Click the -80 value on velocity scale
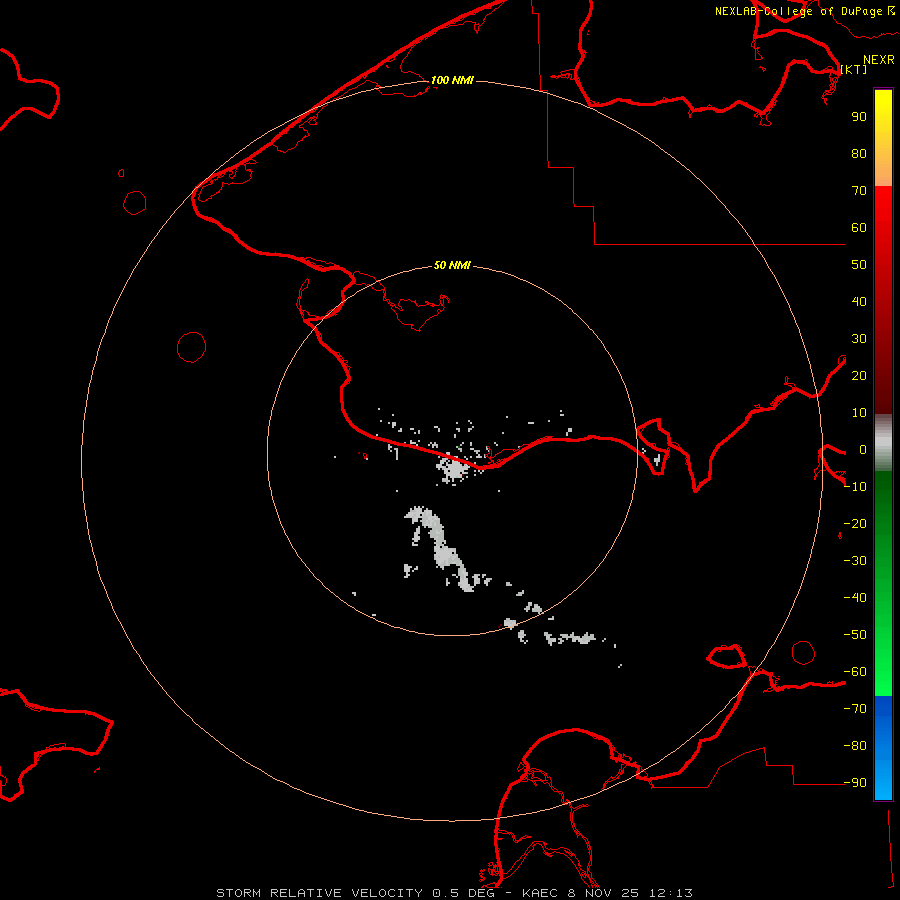This screenshot has height=900, width=900. (x=855, y=746)
